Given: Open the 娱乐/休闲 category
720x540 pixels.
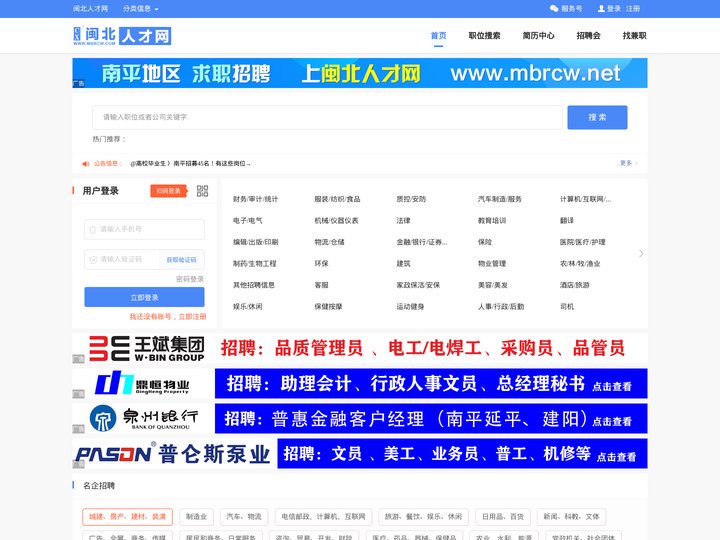Looking at the screenshot, I should click(x=248, y=307).
